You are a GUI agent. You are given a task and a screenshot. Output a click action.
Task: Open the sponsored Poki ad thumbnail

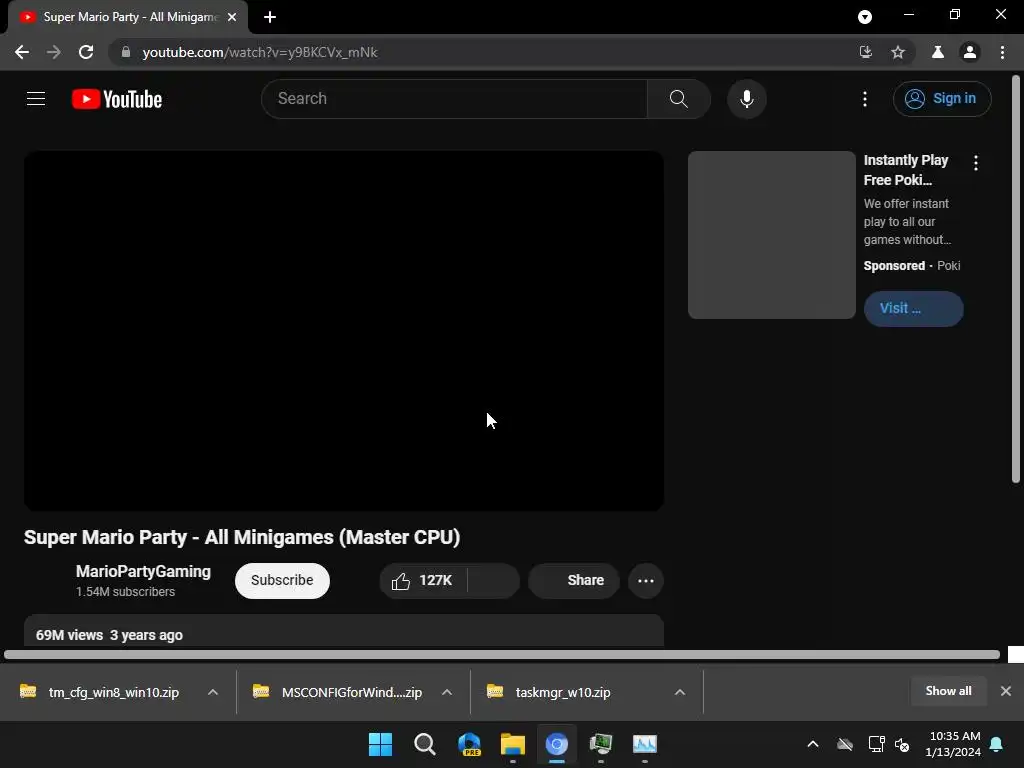[x=771, y=235]
